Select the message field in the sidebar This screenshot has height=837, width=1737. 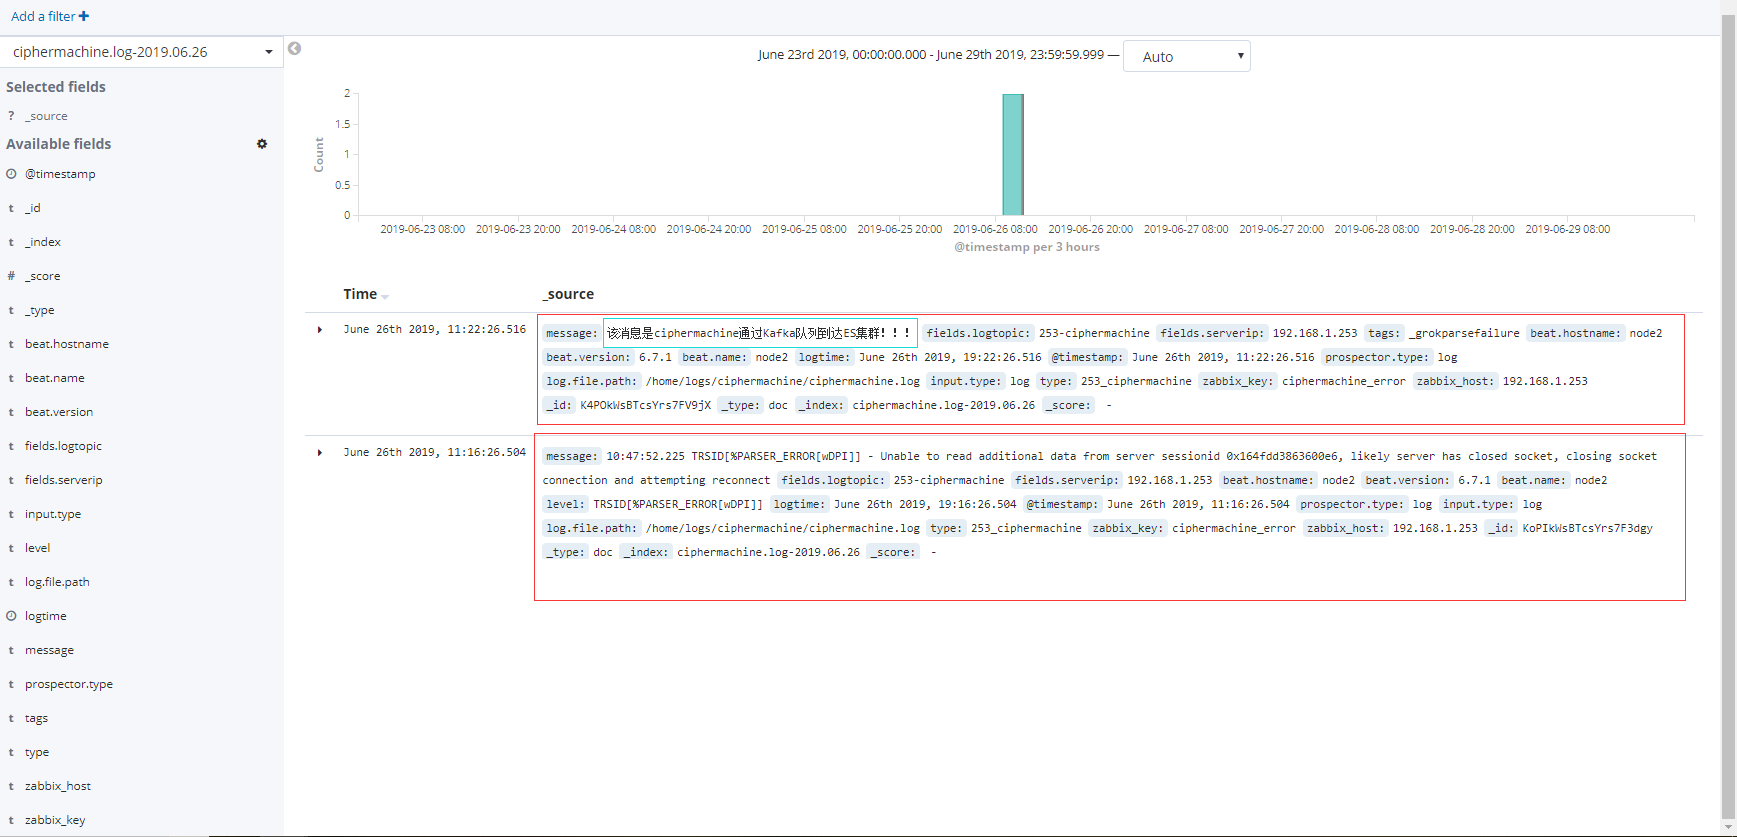[50, 650]
